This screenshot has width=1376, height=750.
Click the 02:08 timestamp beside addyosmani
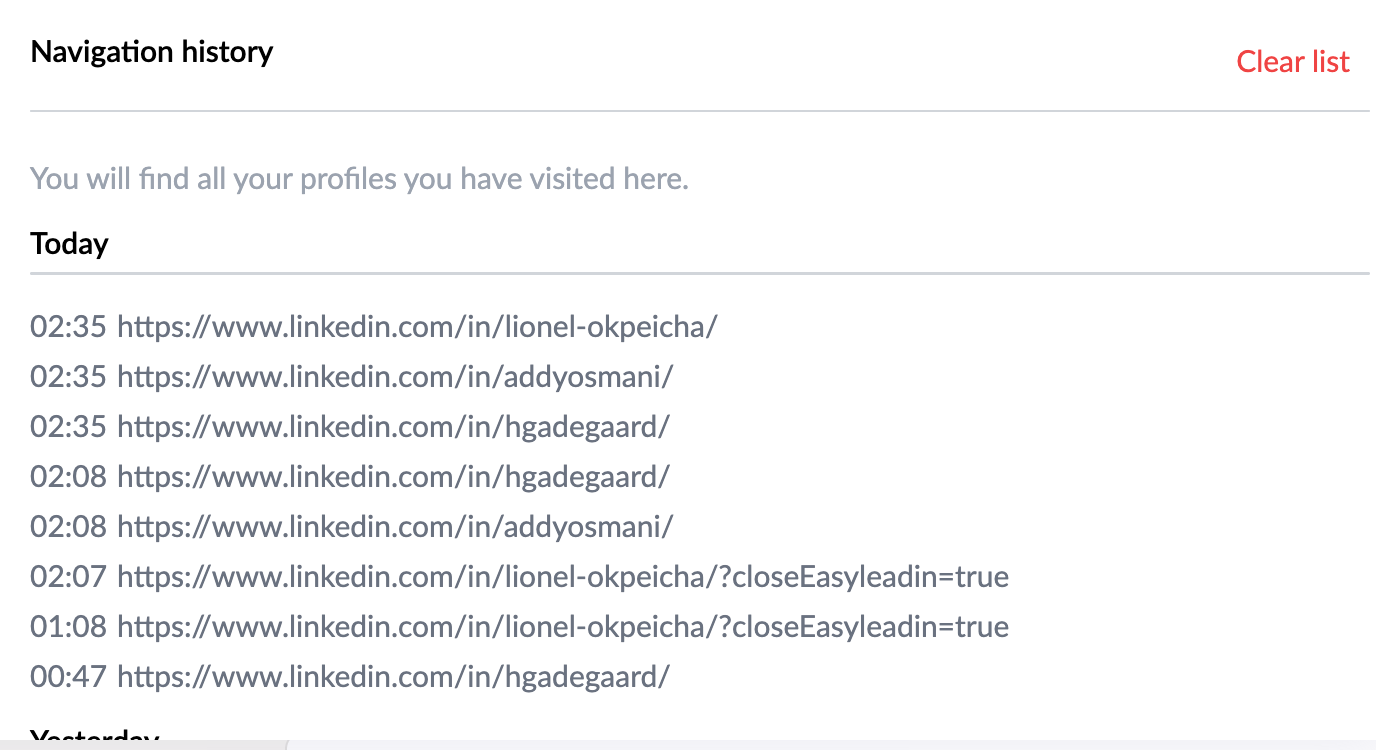(69, 526)
